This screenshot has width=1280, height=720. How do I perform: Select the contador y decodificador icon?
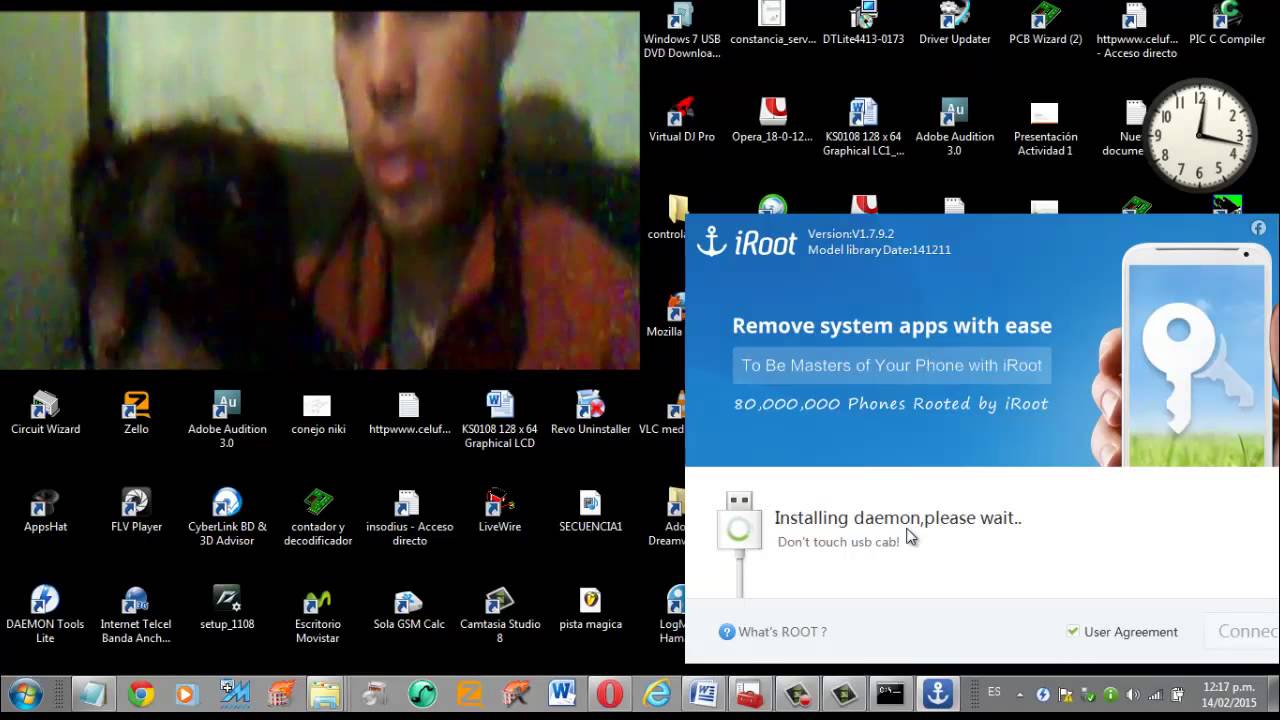tap(317, 517)
